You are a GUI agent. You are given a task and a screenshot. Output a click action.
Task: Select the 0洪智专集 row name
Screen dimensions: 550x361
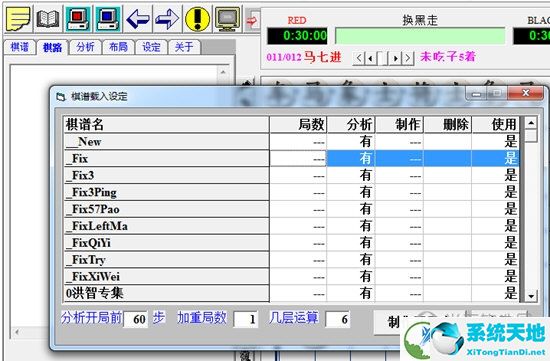click(166, 293)
